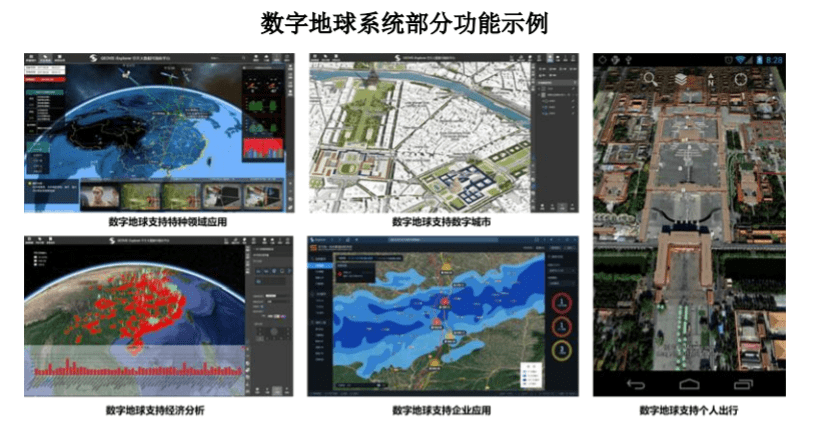816x436 pixels.
Task: Click the address bar in enterprise app window
Action: [x=443, y=240]
